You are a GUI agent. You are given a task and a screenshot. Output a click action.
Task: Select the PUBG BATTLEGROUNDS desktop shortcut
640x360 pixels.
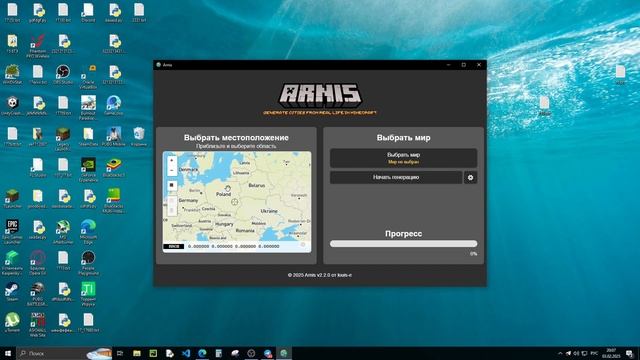coord(38,294)
